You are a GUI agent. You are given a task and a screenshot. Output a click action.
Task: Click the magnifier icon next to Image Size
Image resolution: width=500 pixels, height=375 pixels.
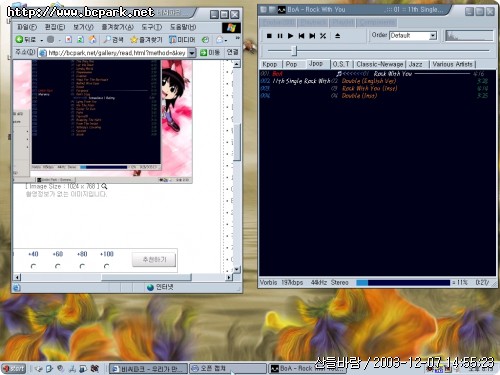[x=104, y=186]
